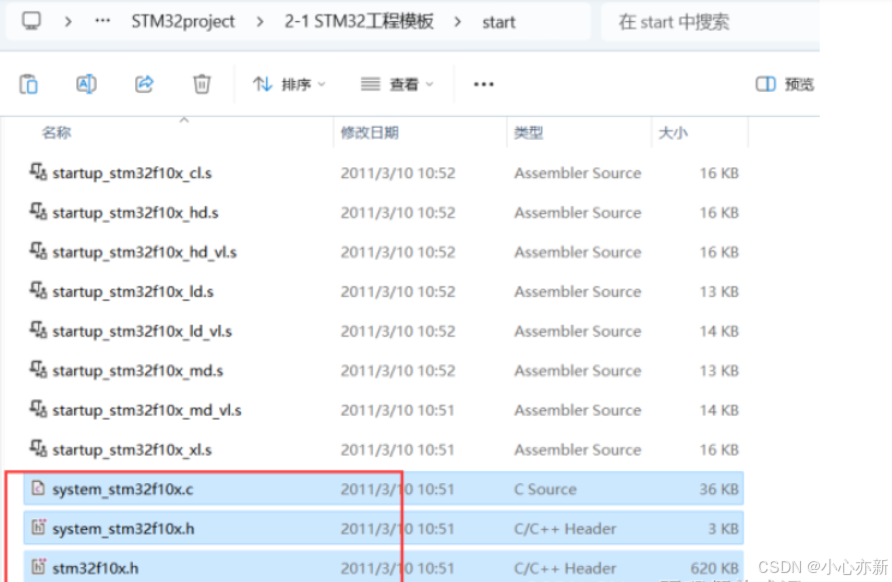
Task: Click icon of startup_stm32f10x_hd_vl.s file
Action: pyautogui.click(x=38, y=250)
